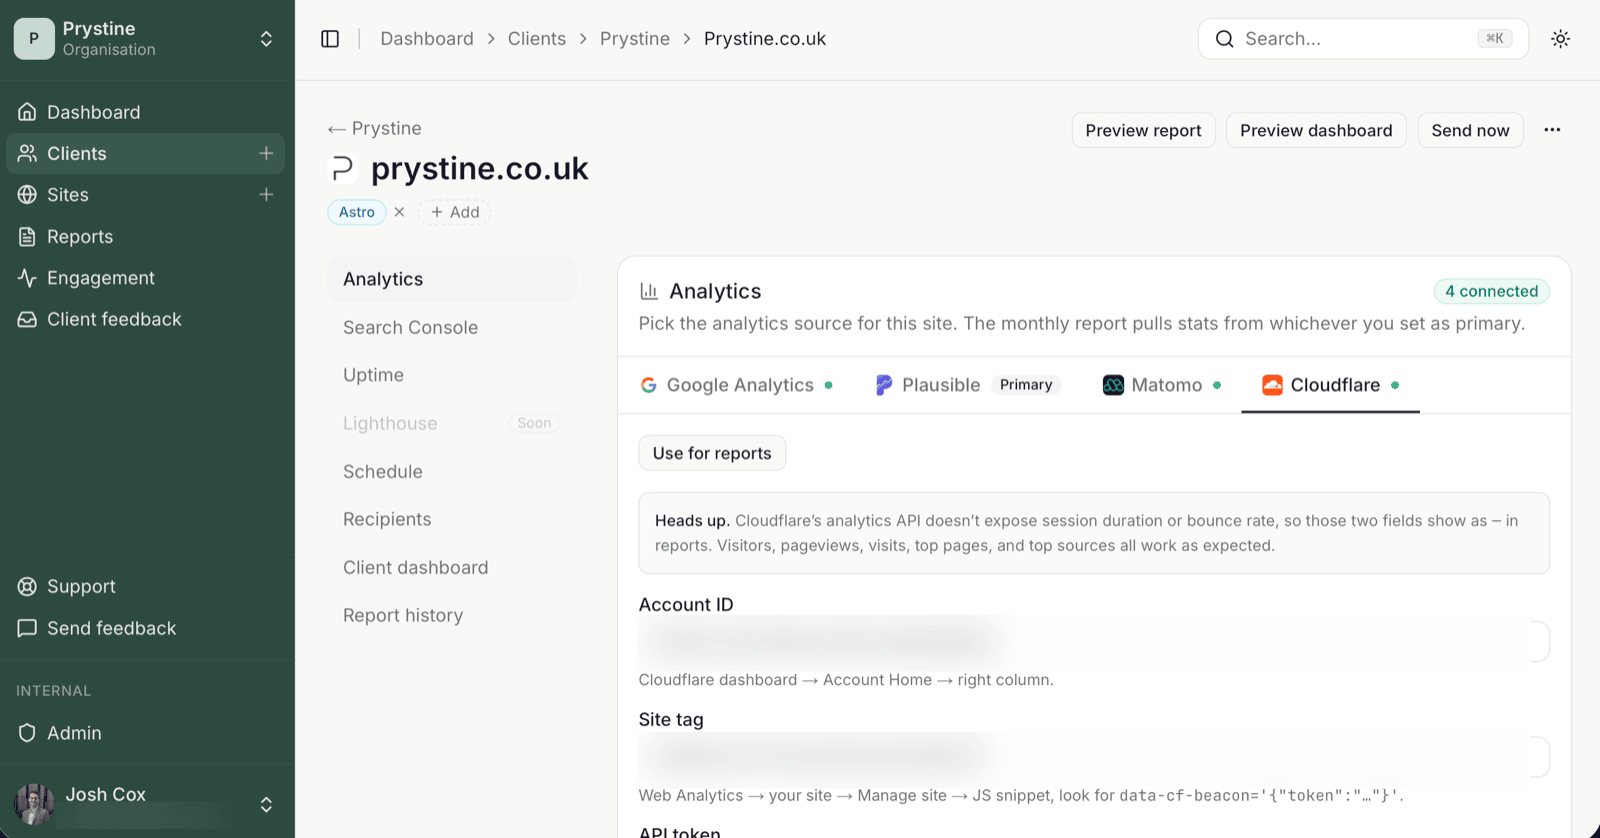Click Clients in the breadcrumb
Image resolution: width=1600 pixels, height=838 pixels.
click(537, 39)
